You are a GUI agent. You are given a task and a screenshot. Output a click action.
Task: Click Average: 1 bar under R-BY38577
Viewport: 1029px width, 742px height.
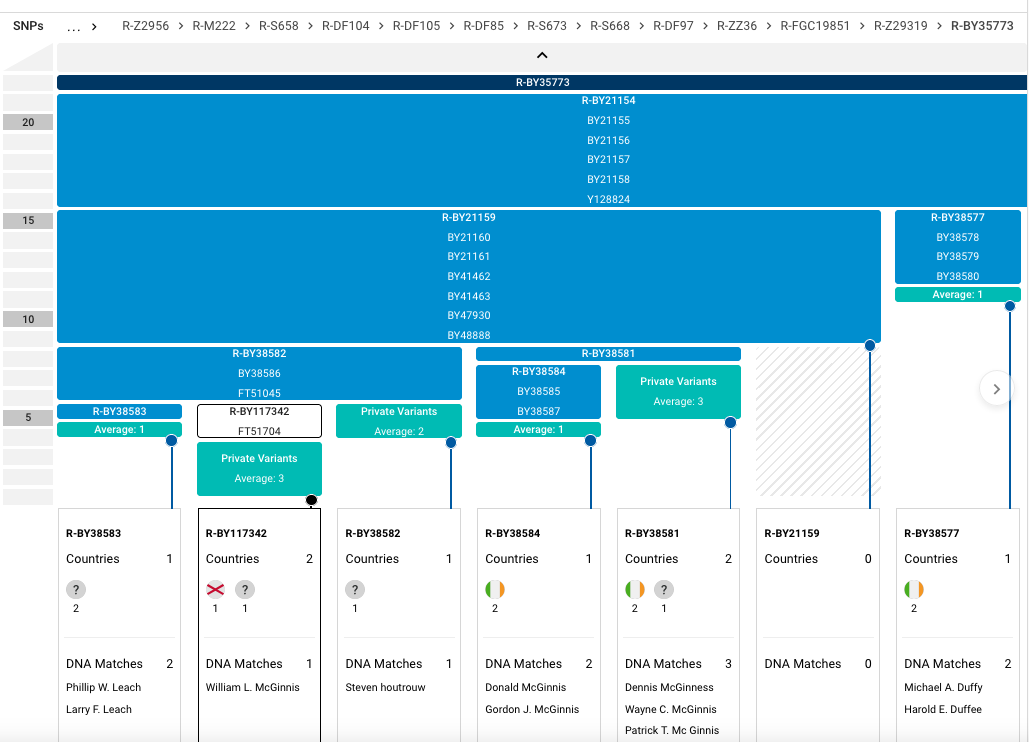coord(957,295)
